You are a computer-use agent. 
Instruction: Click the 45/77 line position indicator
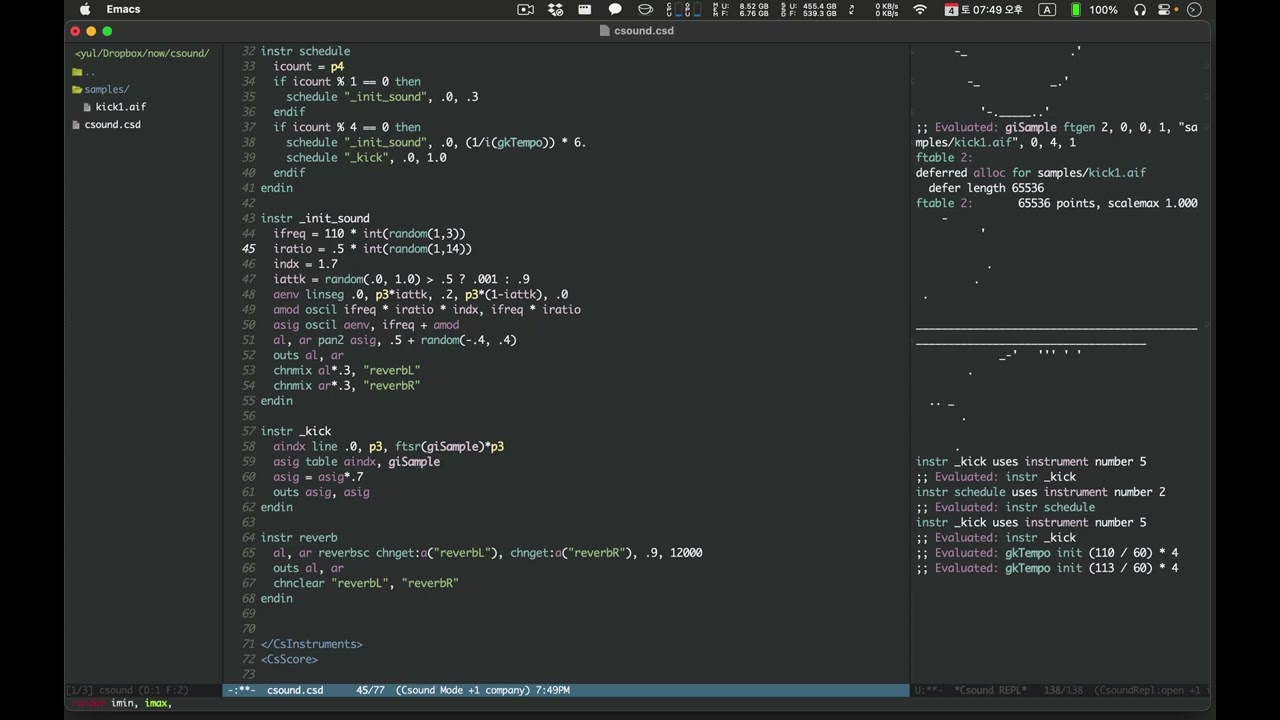point(371,690)
